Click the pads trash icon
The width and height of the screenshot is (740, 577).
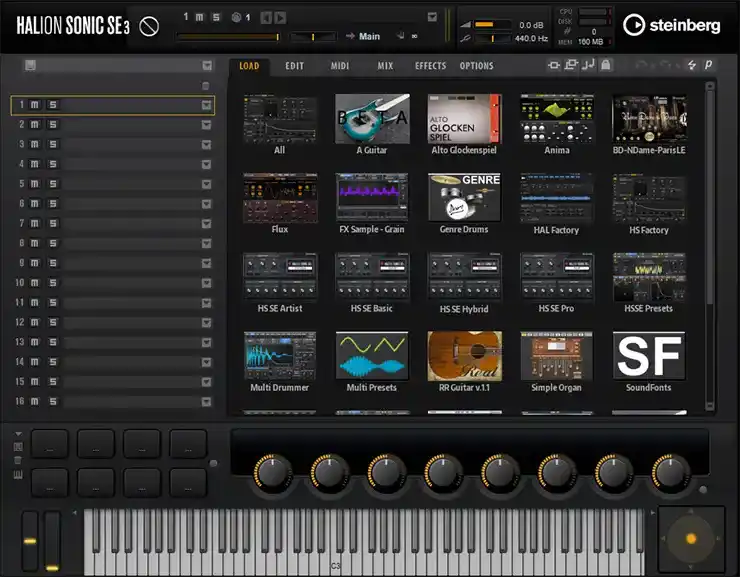tap(18, 460)
